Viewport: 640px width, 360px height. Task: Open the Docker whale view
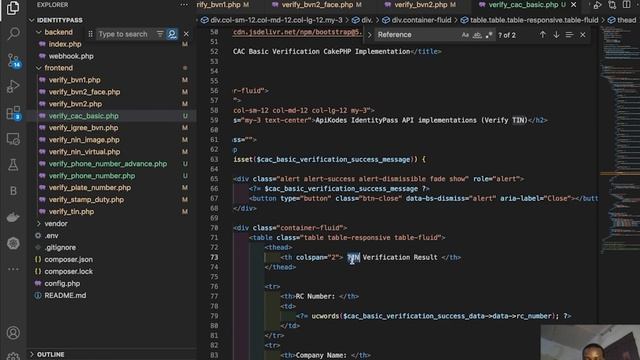coord(13,217)
